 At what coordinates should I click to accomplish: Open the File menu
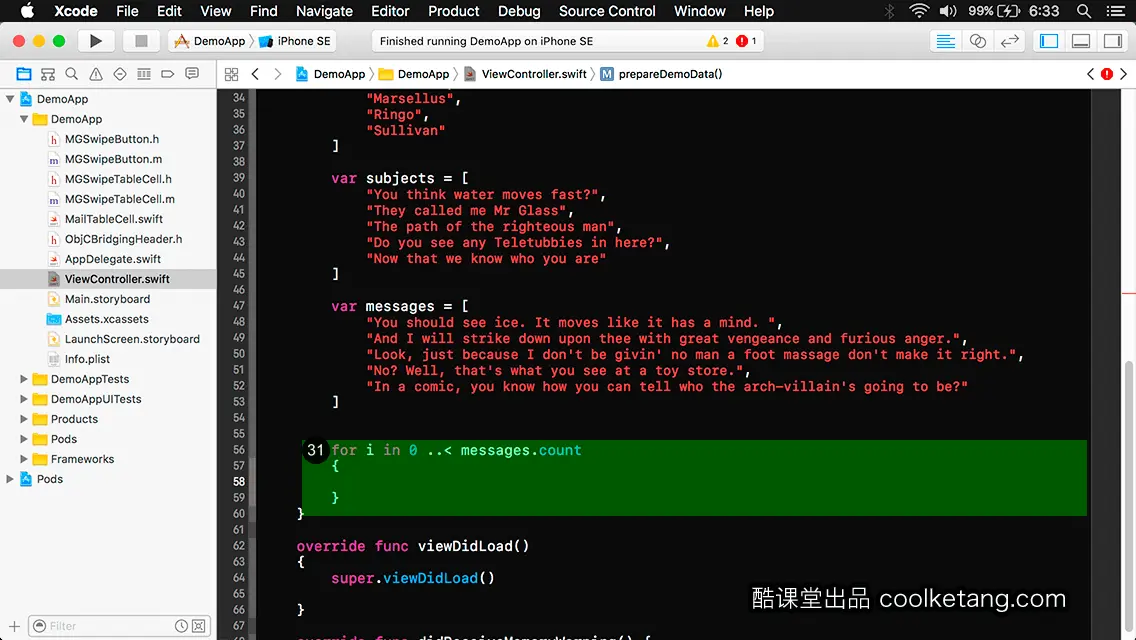pyautogui.click(x=127, y=11)
